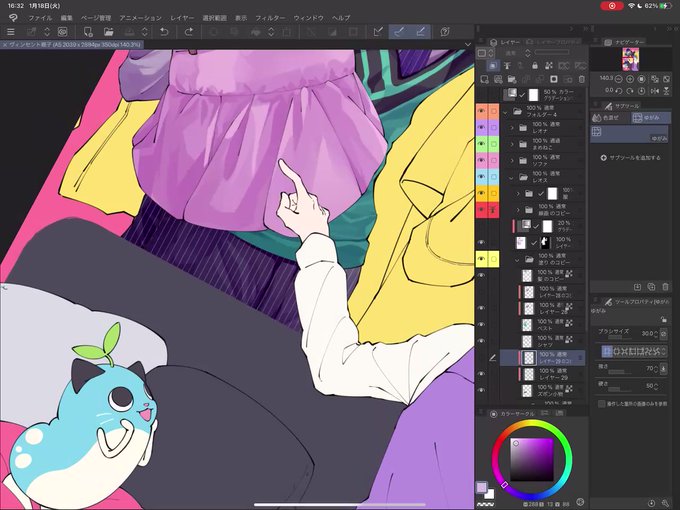Screen dimensions: 680x510
Task: Expand the ソファ layer folder
Action: [x=512, y=161]
